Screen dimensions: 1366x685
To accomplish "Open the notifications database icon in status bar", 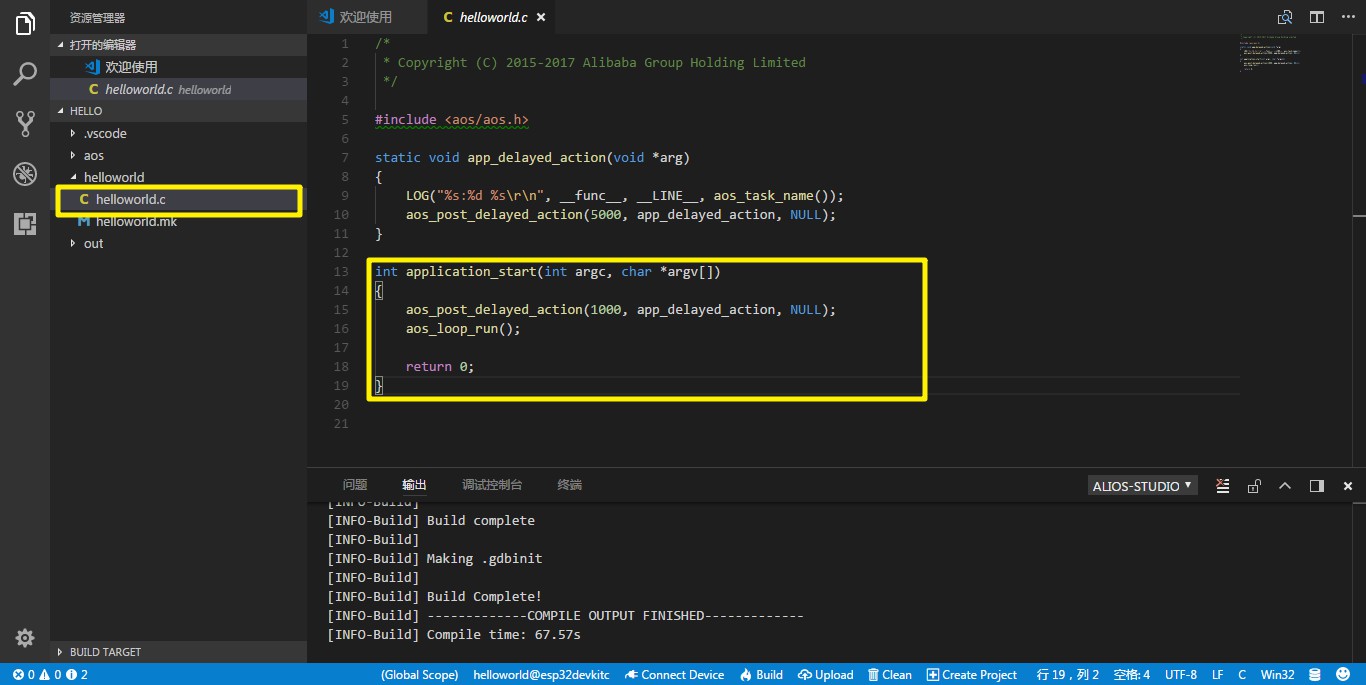I will coord(1314,675).
